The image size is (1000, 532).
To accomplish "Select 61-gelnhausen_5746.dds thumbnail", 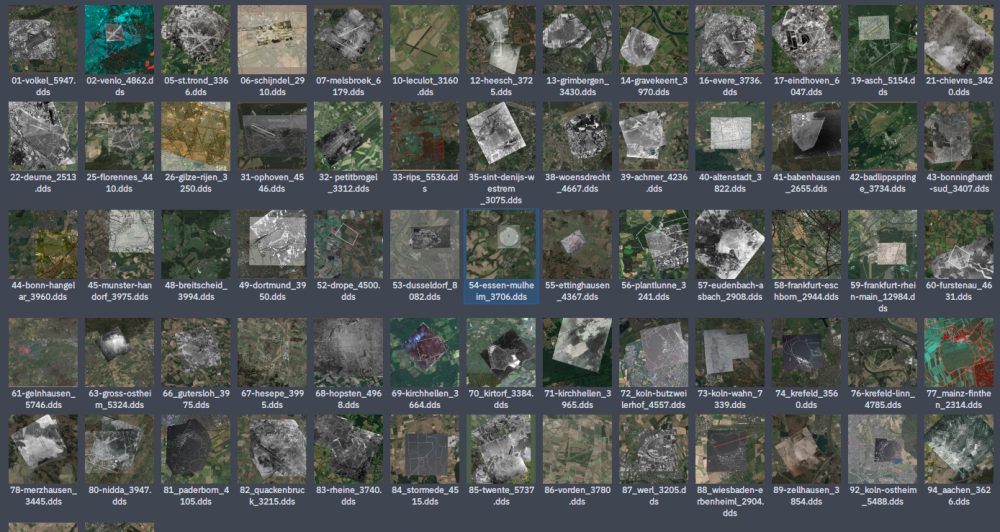I will coord(43,353).
